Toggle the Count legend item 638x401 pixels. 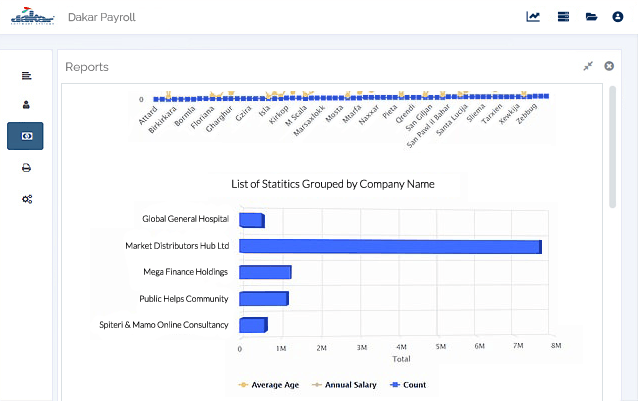408,385
